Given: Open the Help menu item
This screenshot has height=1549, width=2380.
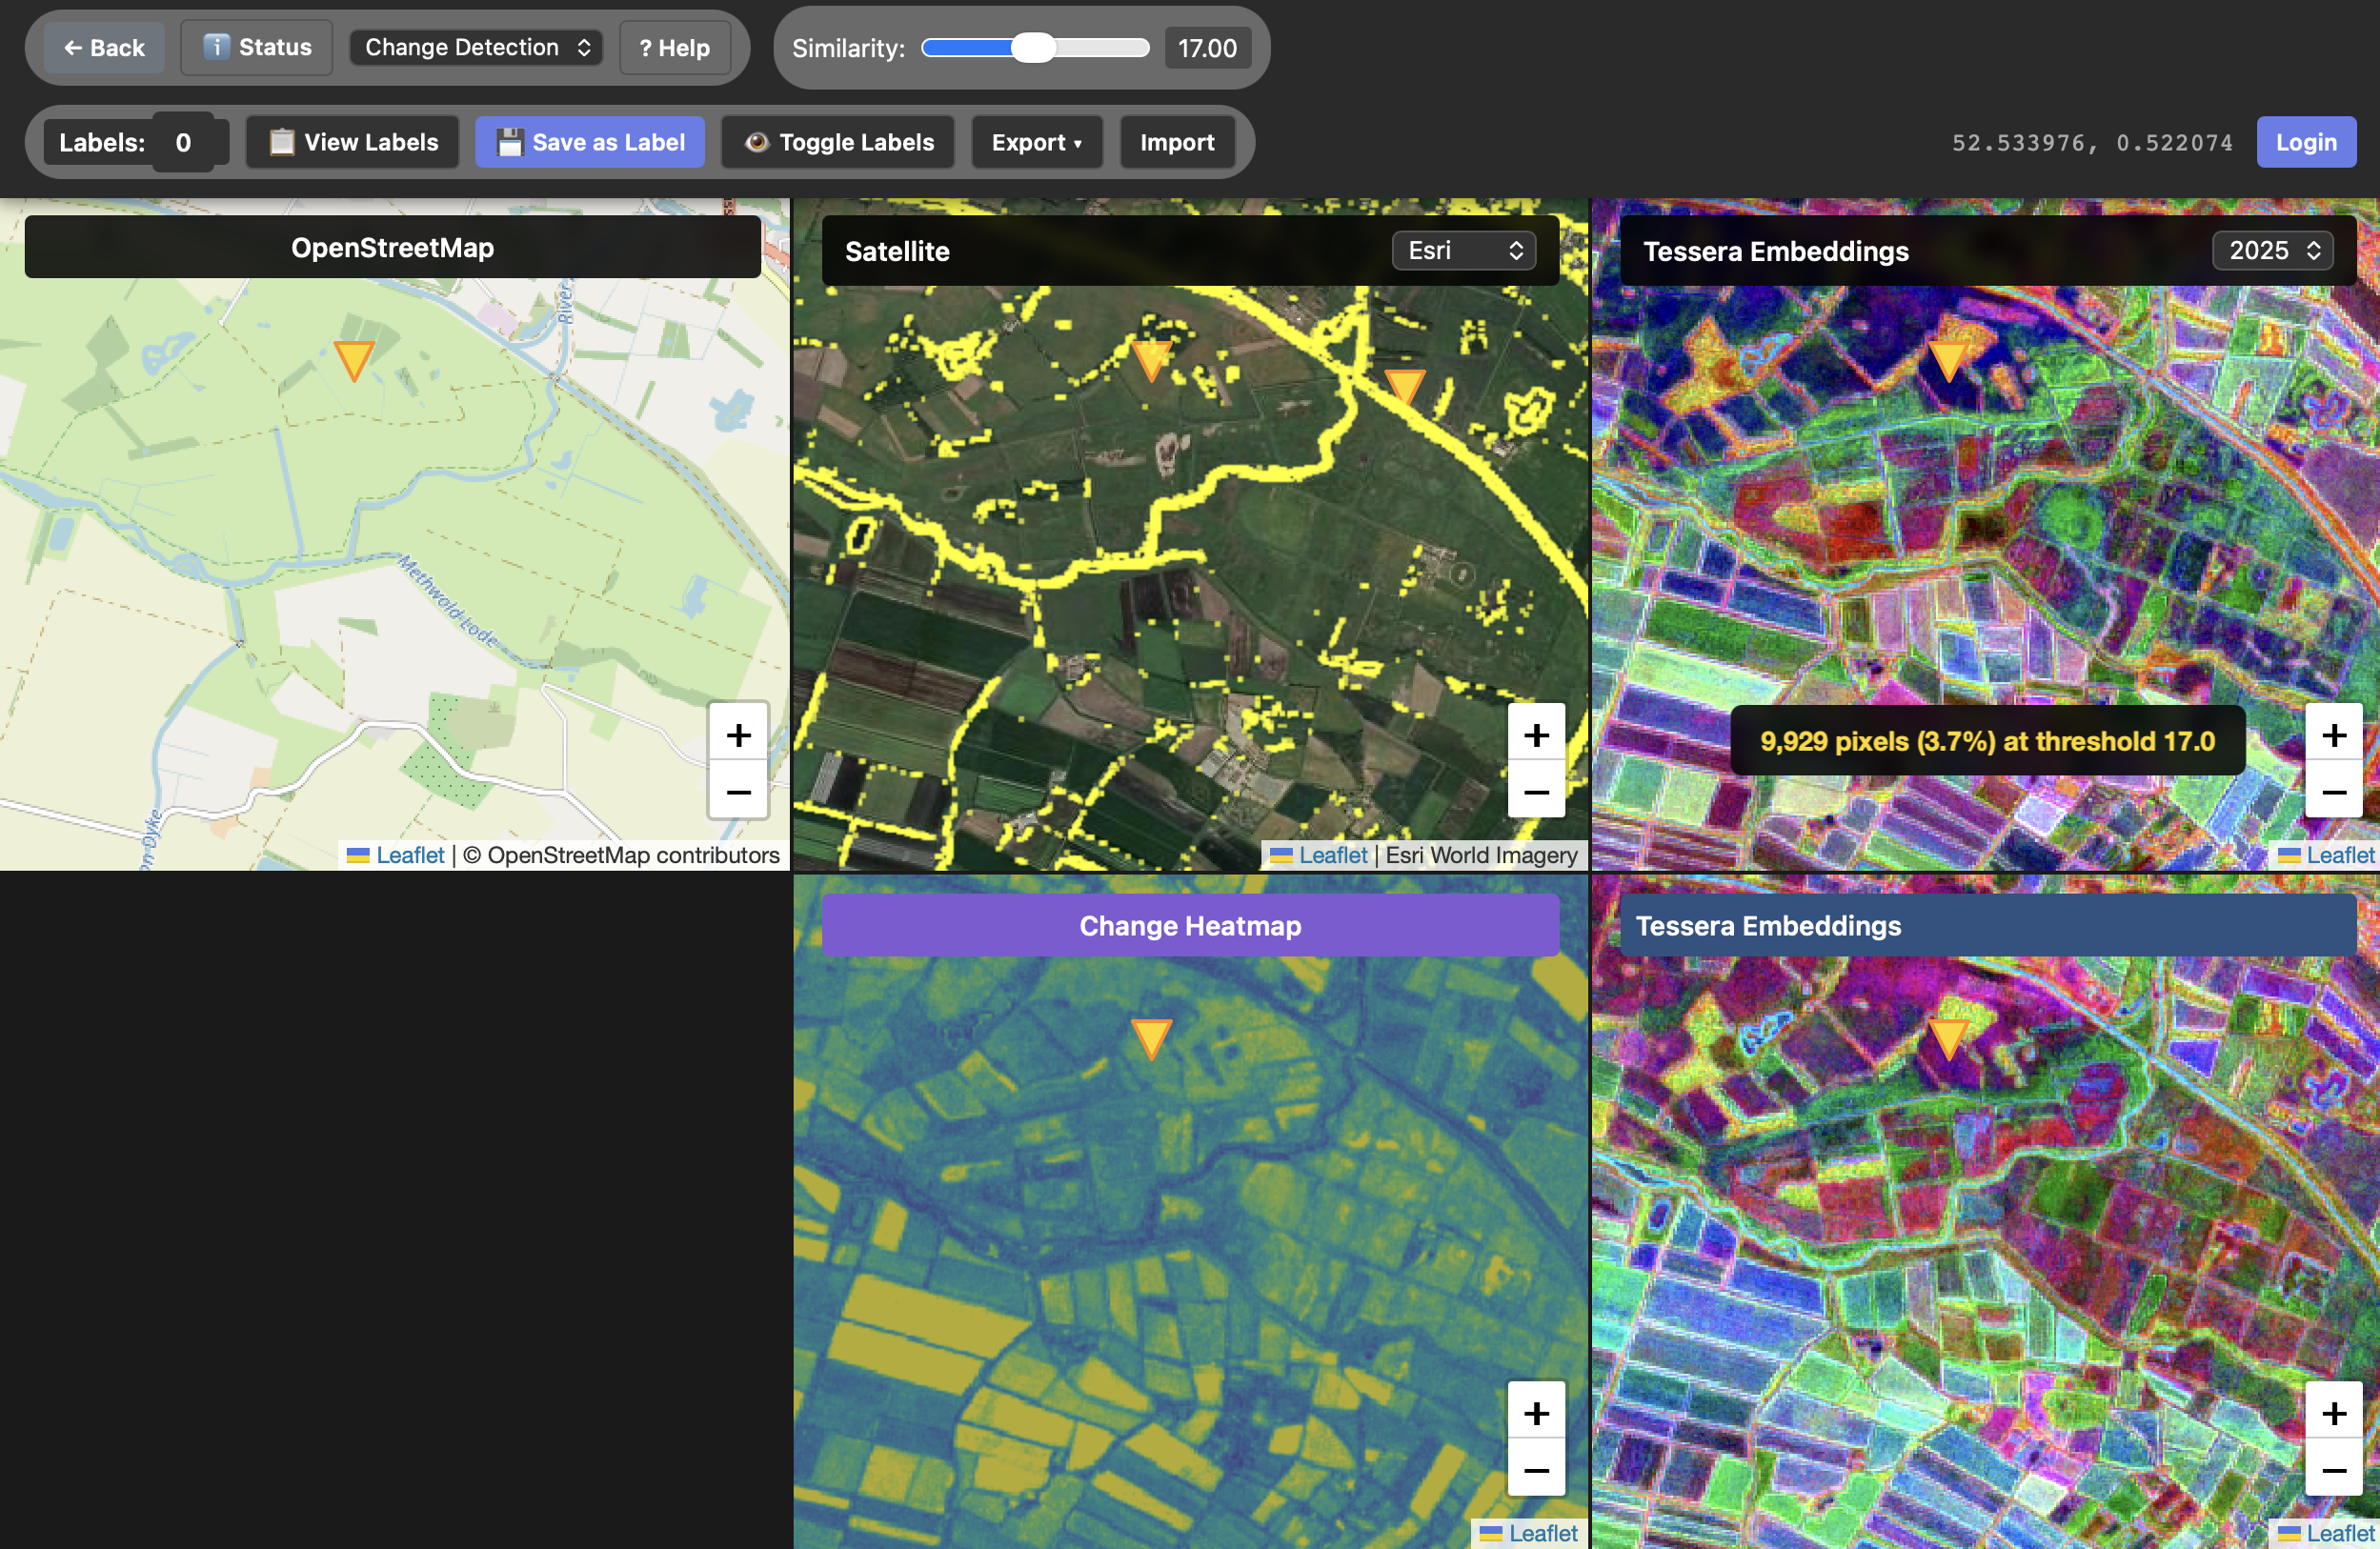Looking at the screenshot, I should pos(674,47).
